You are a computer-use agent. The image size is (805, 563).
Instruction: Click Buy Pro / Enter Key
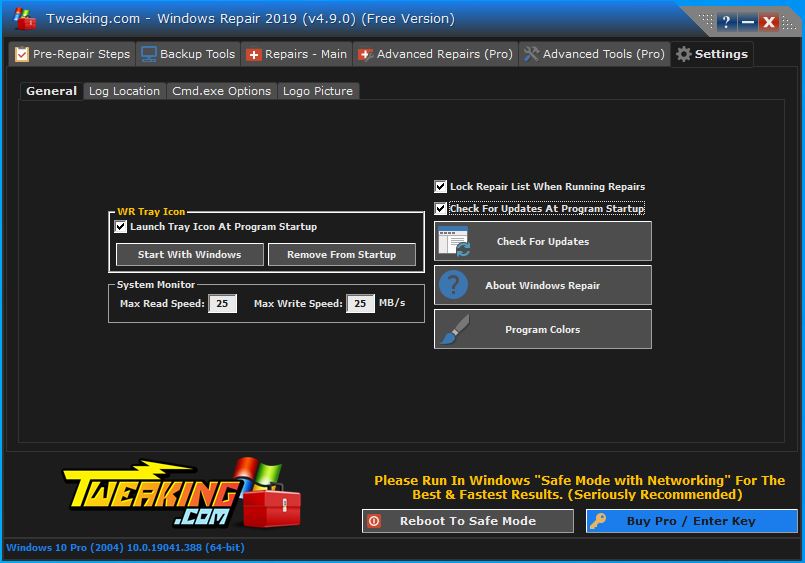[x=692, y=521]
